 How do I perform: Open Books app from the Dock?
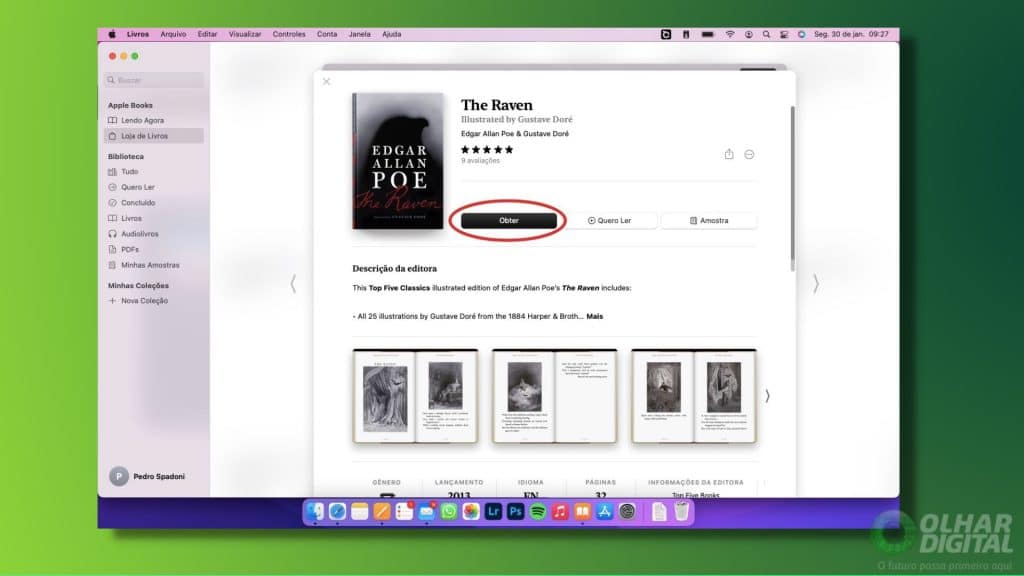click(582, 512)
